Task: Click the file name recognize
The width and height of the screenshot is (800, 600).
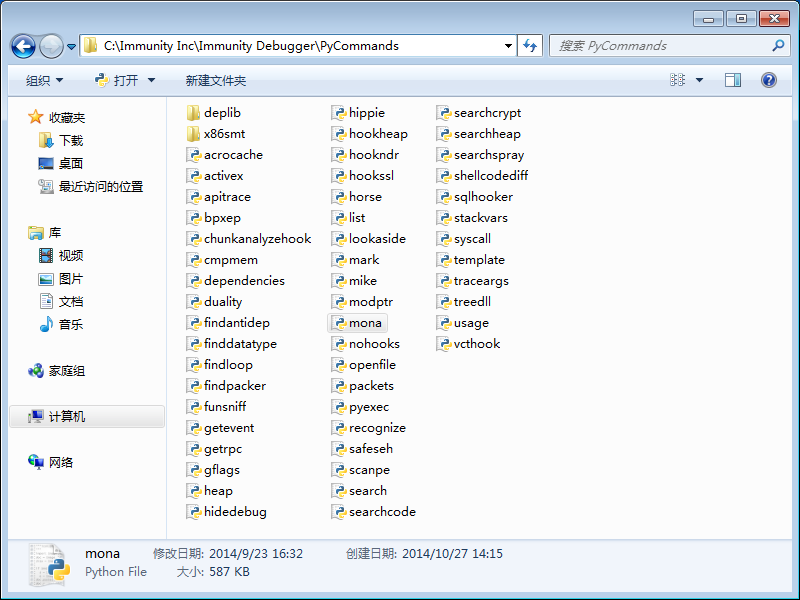Action: pyautogui.click(x=378, y=428)
